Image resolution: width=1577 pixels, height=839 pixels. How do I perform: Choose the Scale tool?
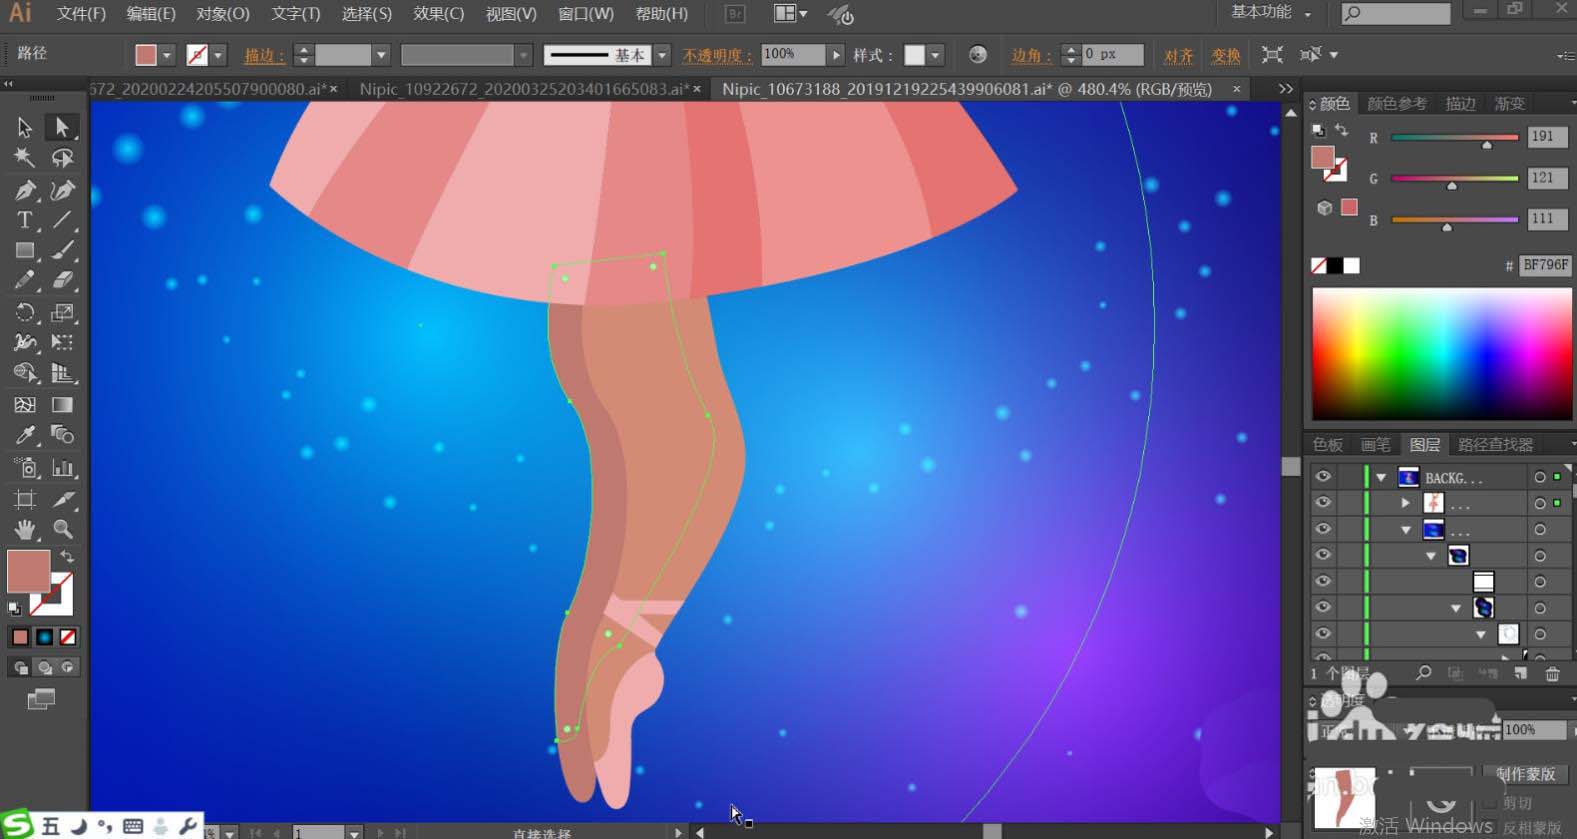[62, 313]
